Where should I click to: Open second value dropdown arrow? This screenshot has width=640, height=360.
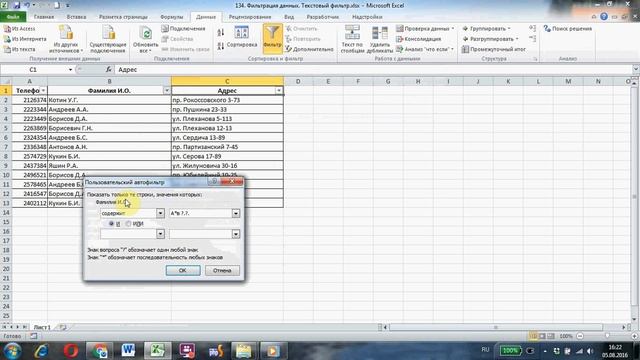(236, 234)
